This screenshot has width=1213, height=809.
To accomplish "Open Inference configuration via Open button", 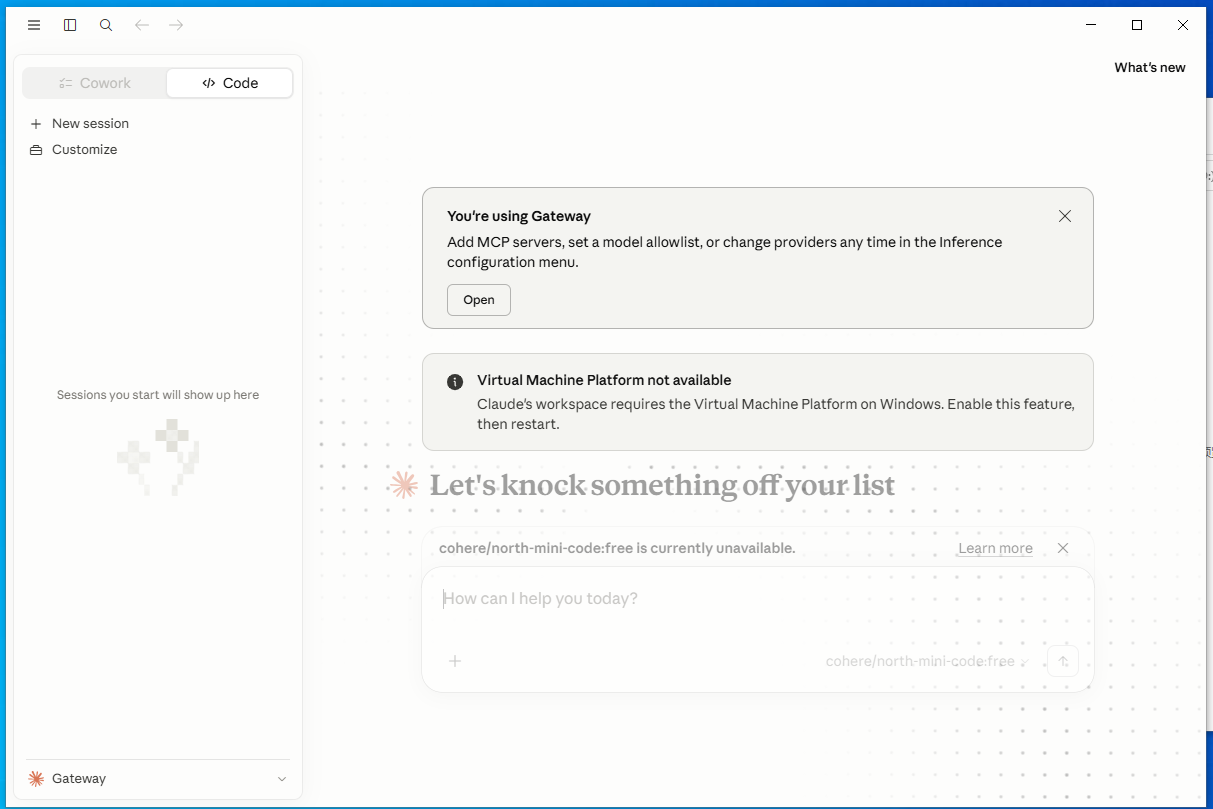I will click(479, 300).
